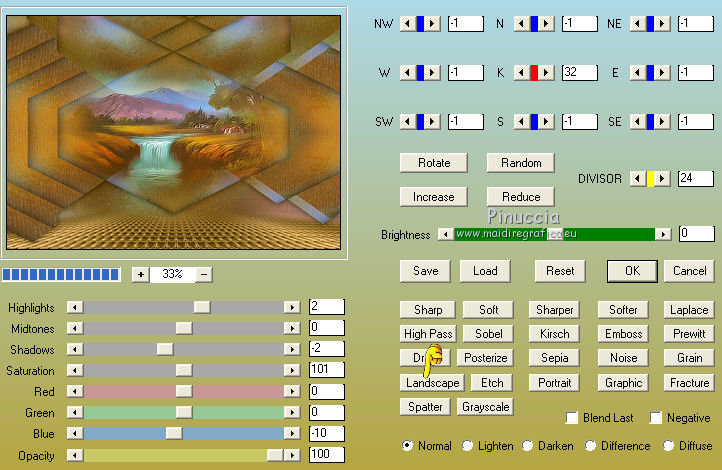
Task: Click the Rotate button
Action: (x=434, y=163)
